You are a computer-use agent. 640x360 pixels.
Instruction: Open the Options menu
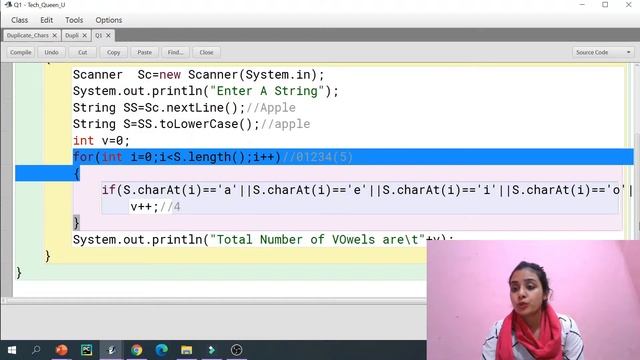tap(109, 20)
